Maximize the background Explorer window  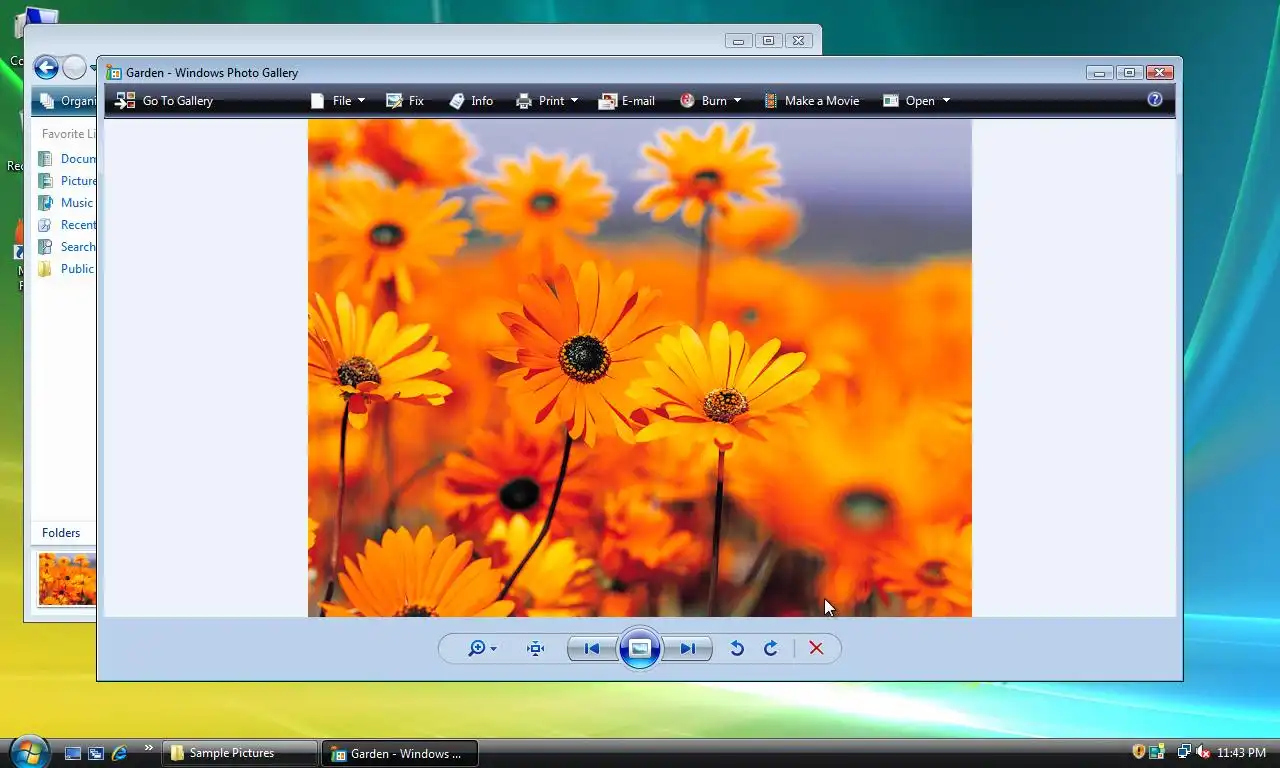click(x=768, y=41)
